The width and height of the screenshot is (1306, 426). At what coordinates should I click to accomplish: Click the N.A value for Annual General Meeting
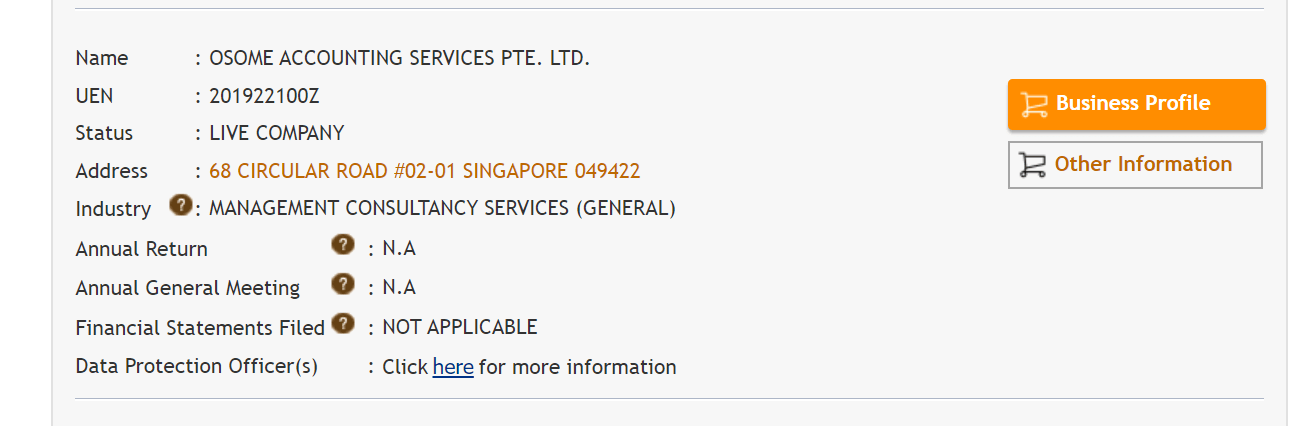pyautogui.click(x=399, y=288)
